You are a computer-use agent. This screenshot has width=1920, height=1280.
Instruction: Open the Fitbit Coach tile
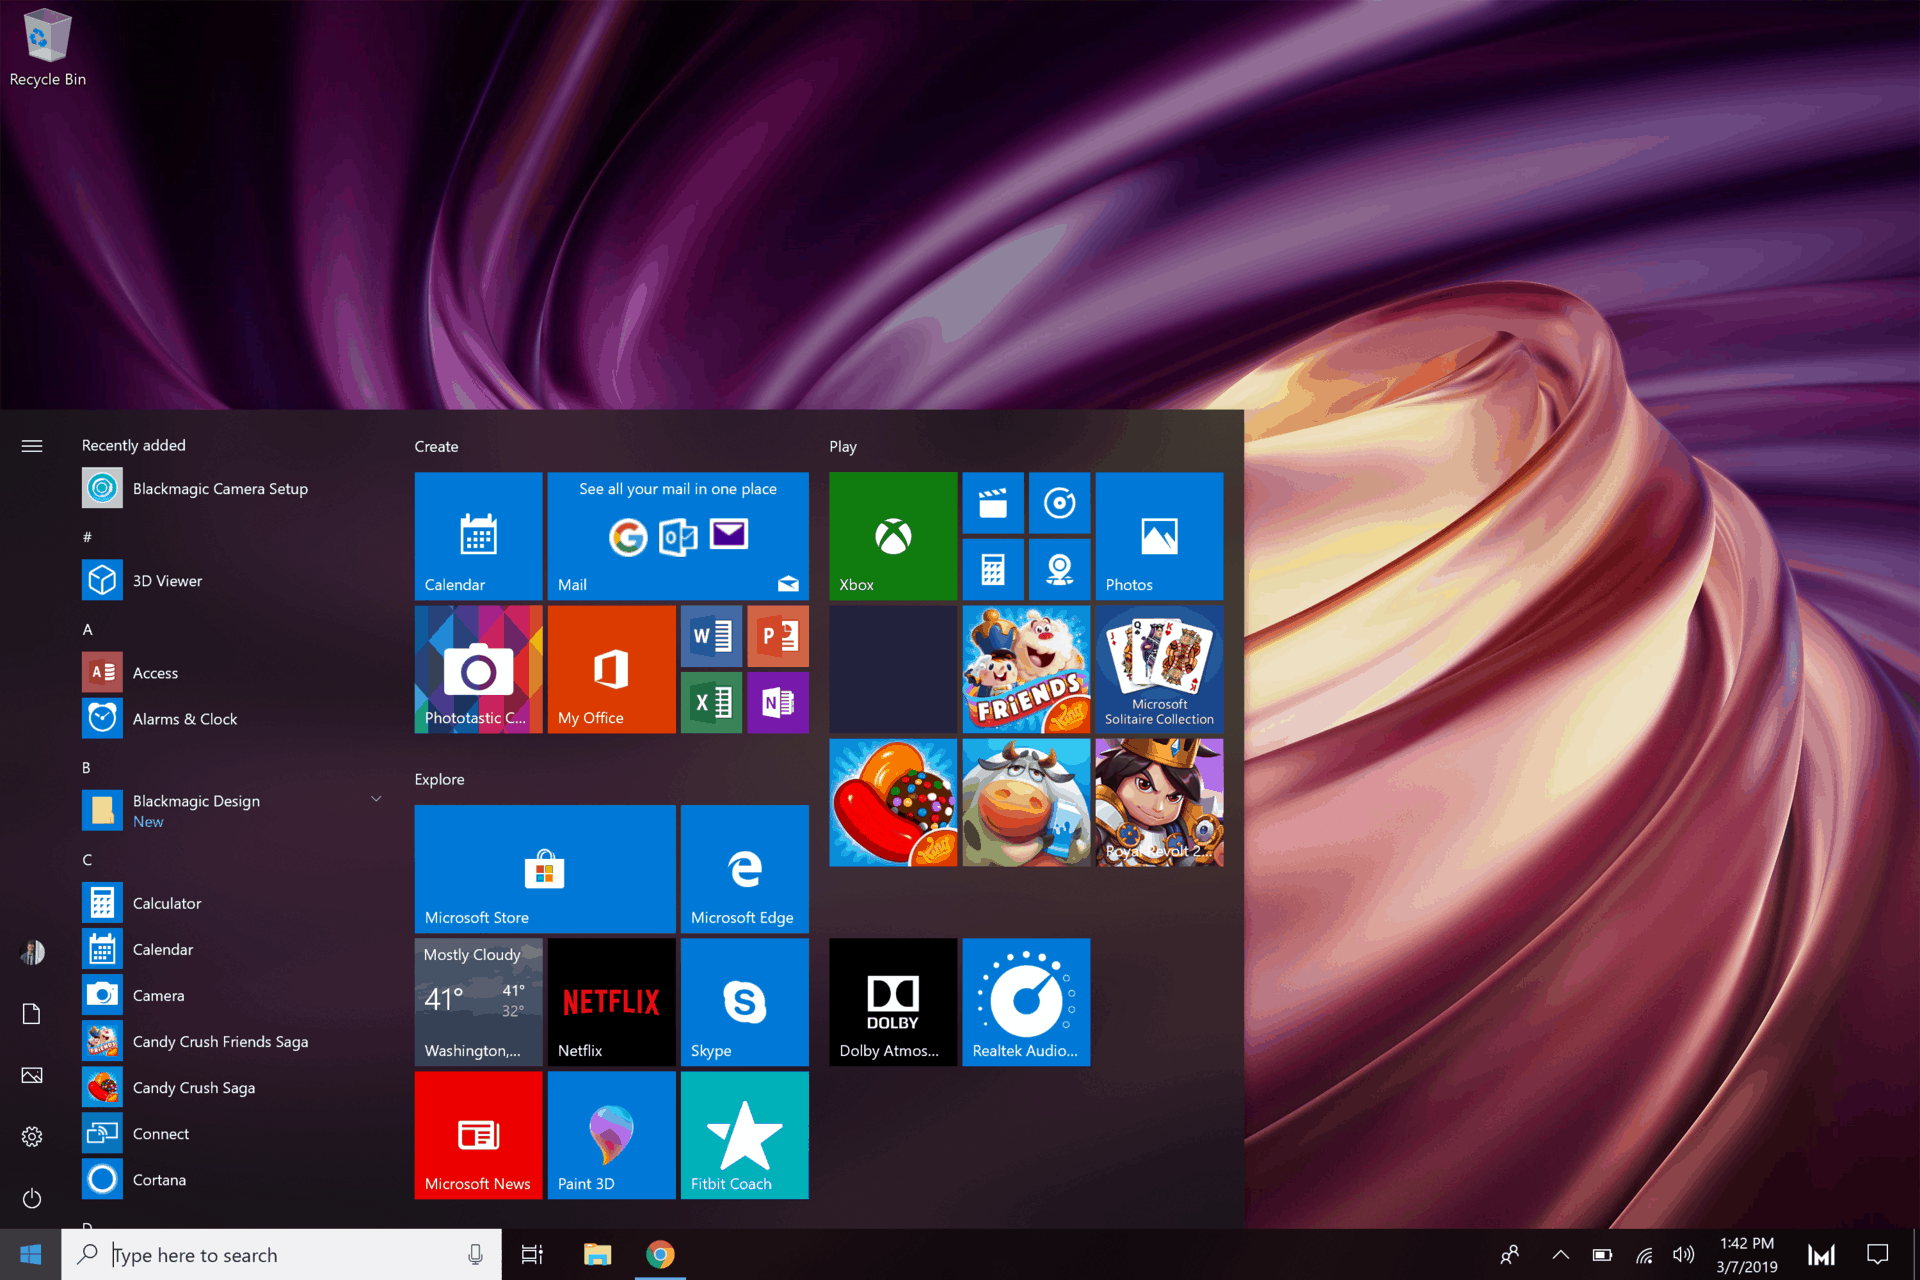point(744,1135)
